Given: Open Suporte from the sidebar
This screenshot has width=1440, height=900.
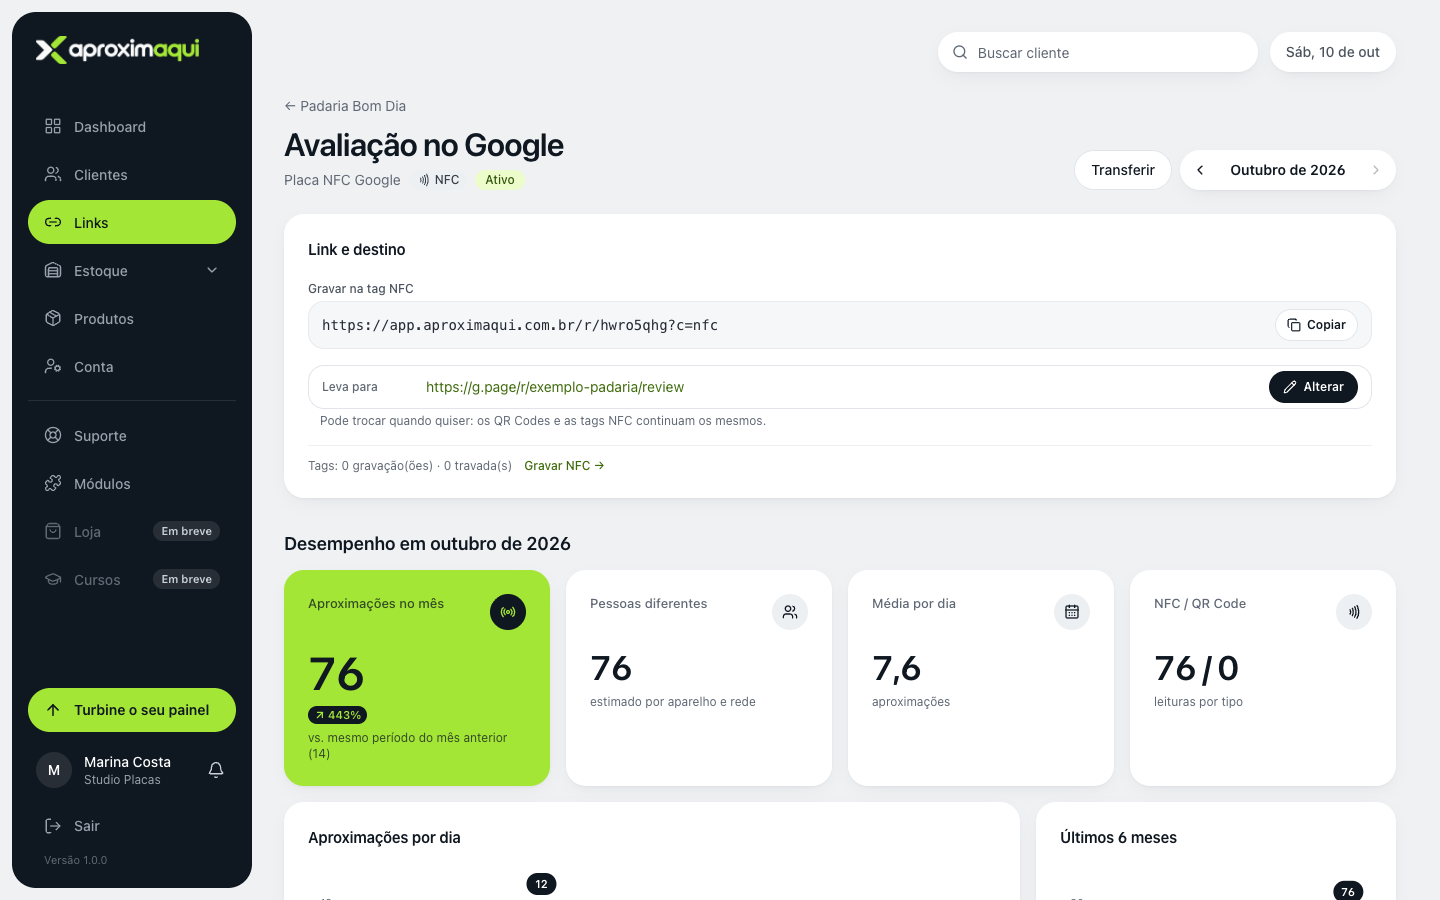Looking at the screenshot, I should [x=132, y=436].
